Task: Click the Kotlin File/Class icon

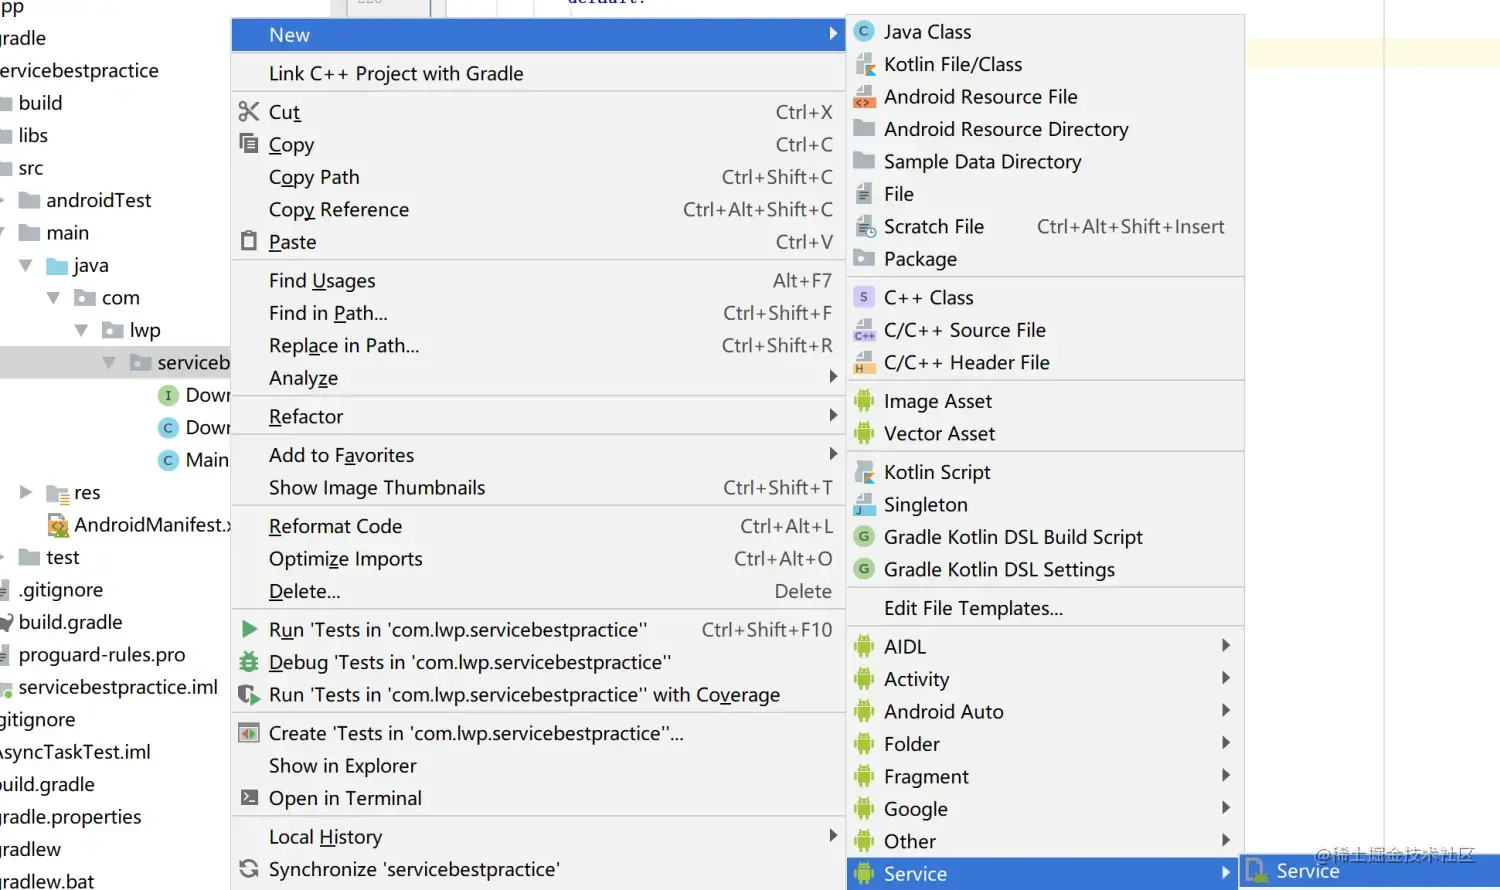Action: [864, 64]
